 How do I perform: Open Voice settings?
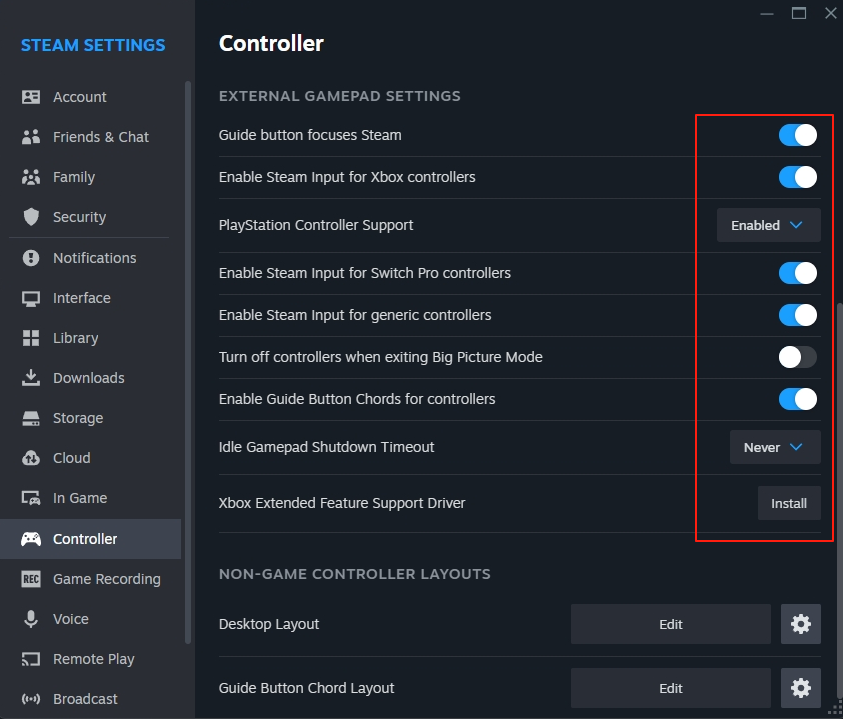(x=90, y=619)
